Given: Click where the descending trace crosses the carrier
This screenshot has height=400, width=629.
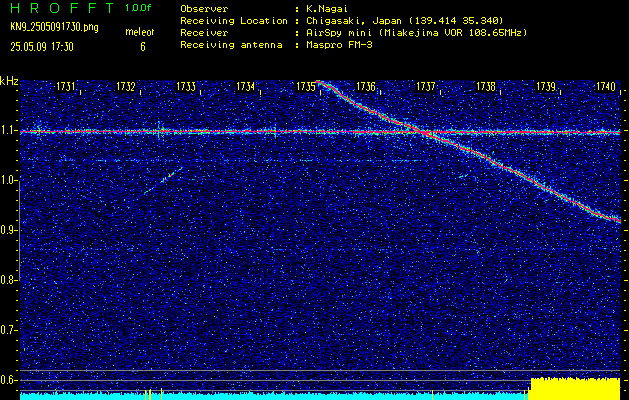Looking at the screenshot, I should point(425,132).
